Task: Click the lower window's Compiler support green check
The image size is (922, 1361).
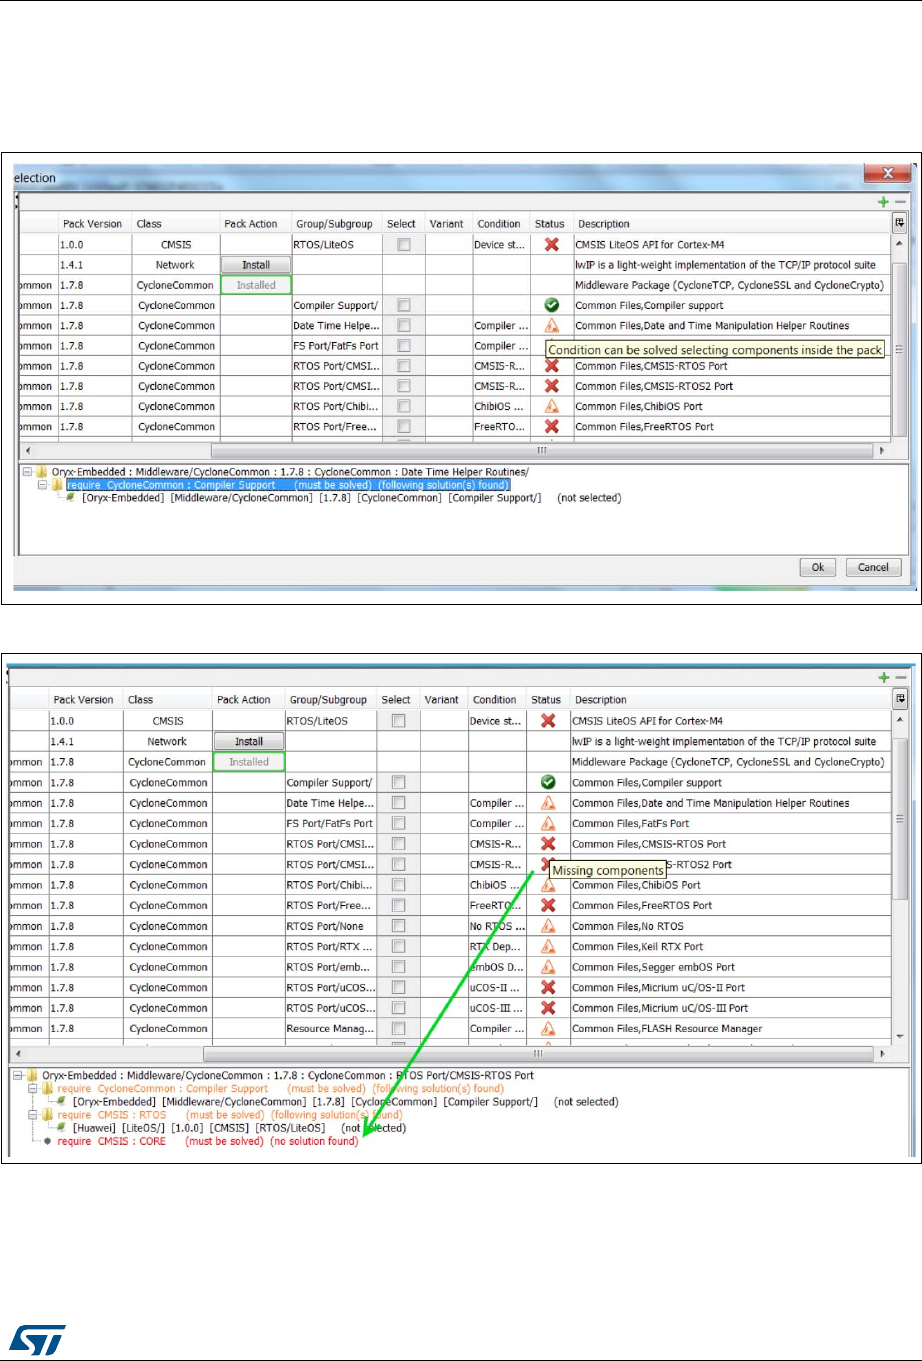Action: [548, 782]
